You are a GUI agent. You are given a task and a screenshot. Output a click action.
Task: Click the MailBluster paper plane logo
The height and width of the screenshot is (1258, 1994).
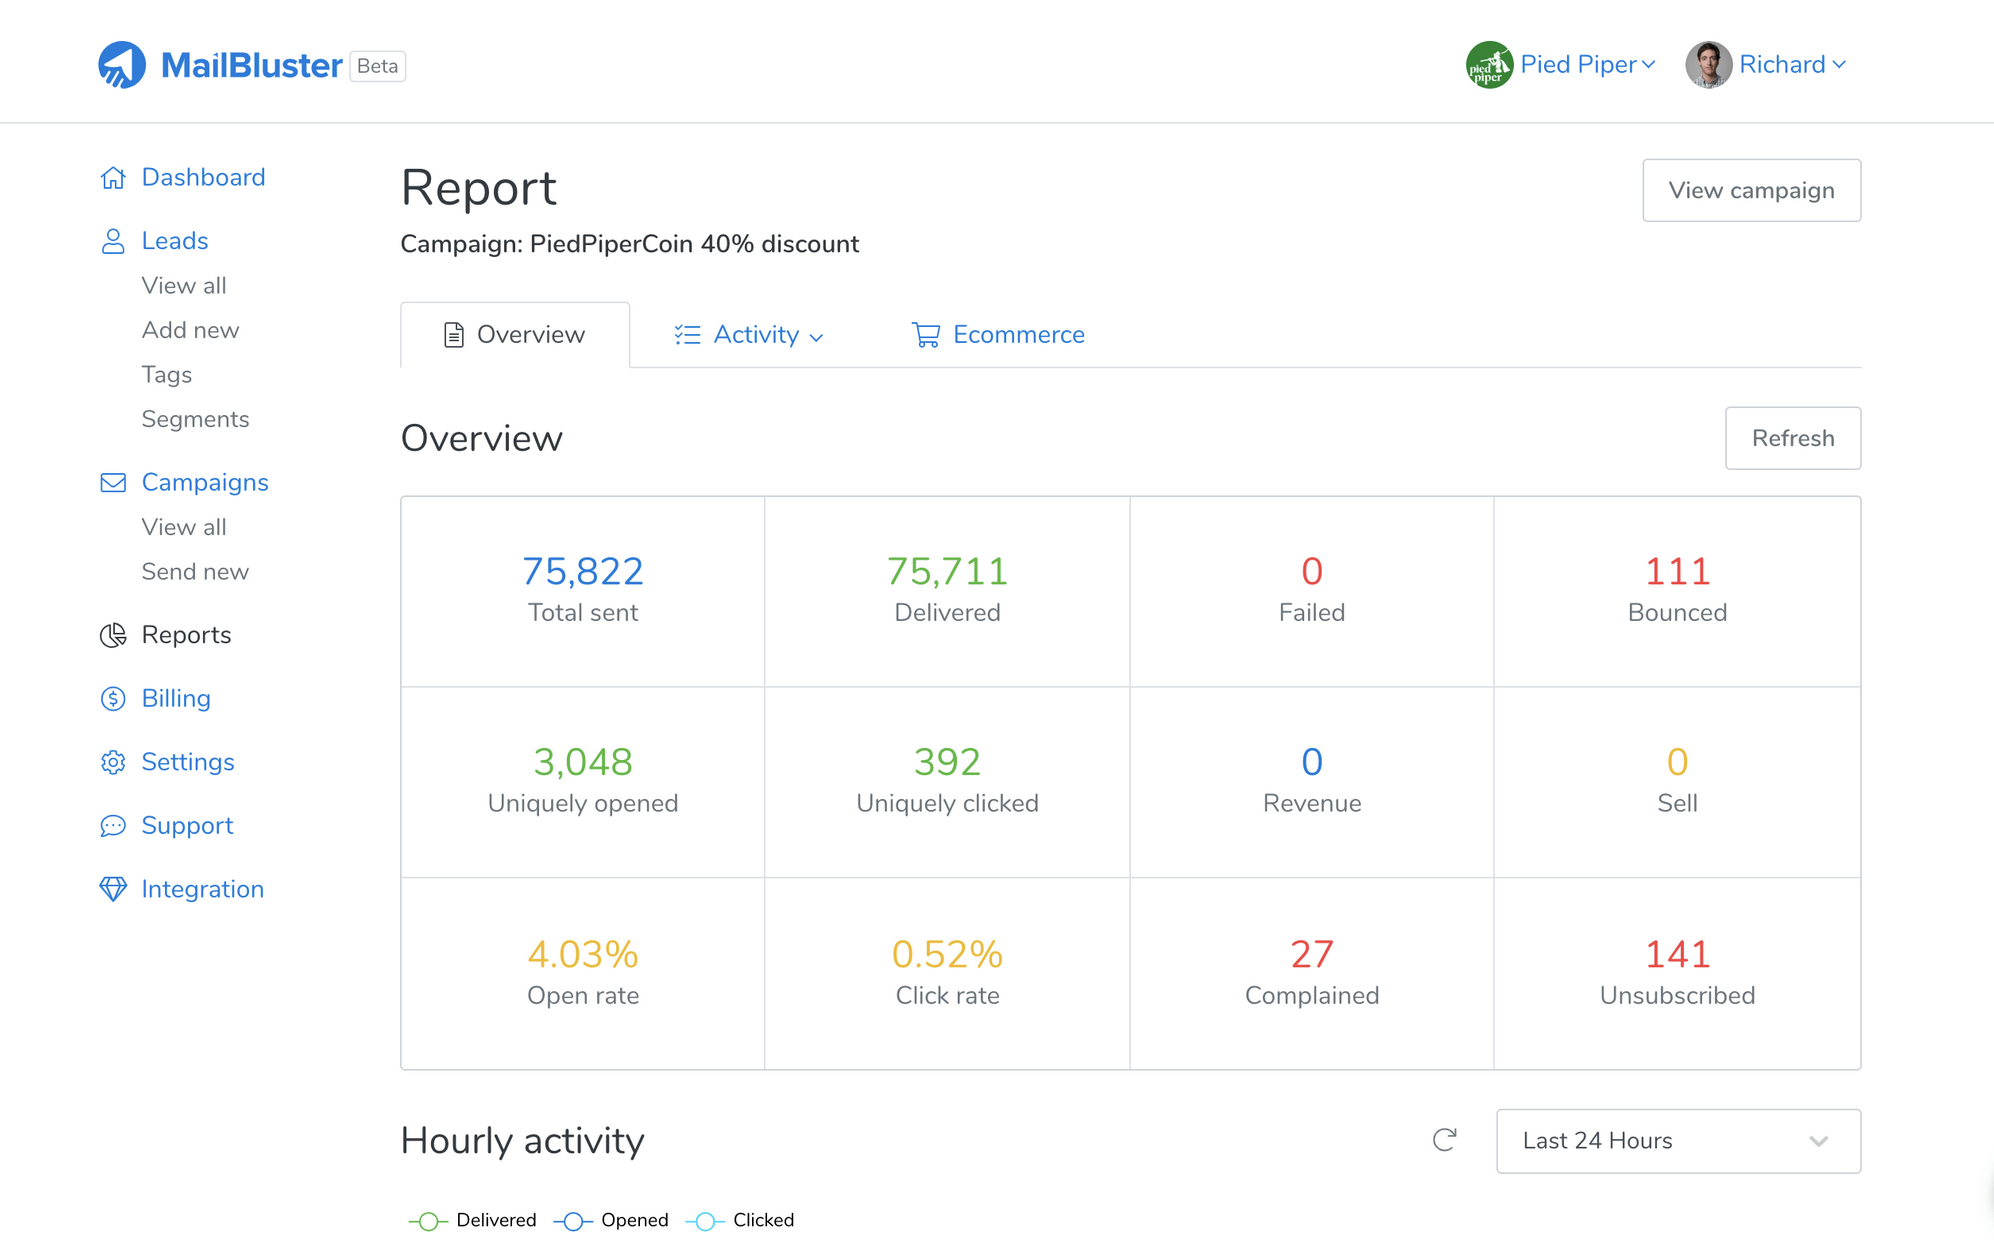coord(122,65)
